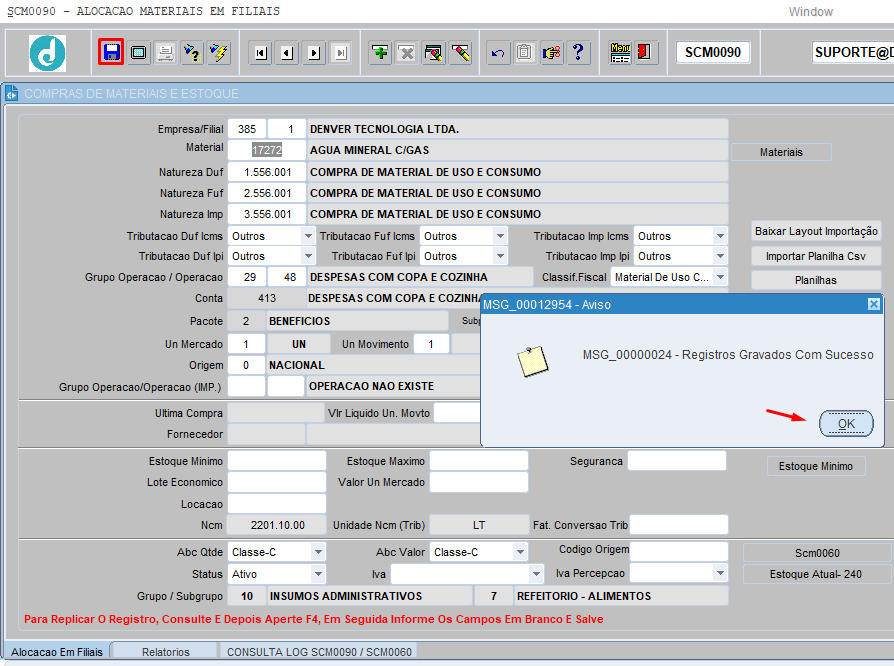
Task: Expand the Abc Valor Classe-C dropdown
Action: pos(520,552)
